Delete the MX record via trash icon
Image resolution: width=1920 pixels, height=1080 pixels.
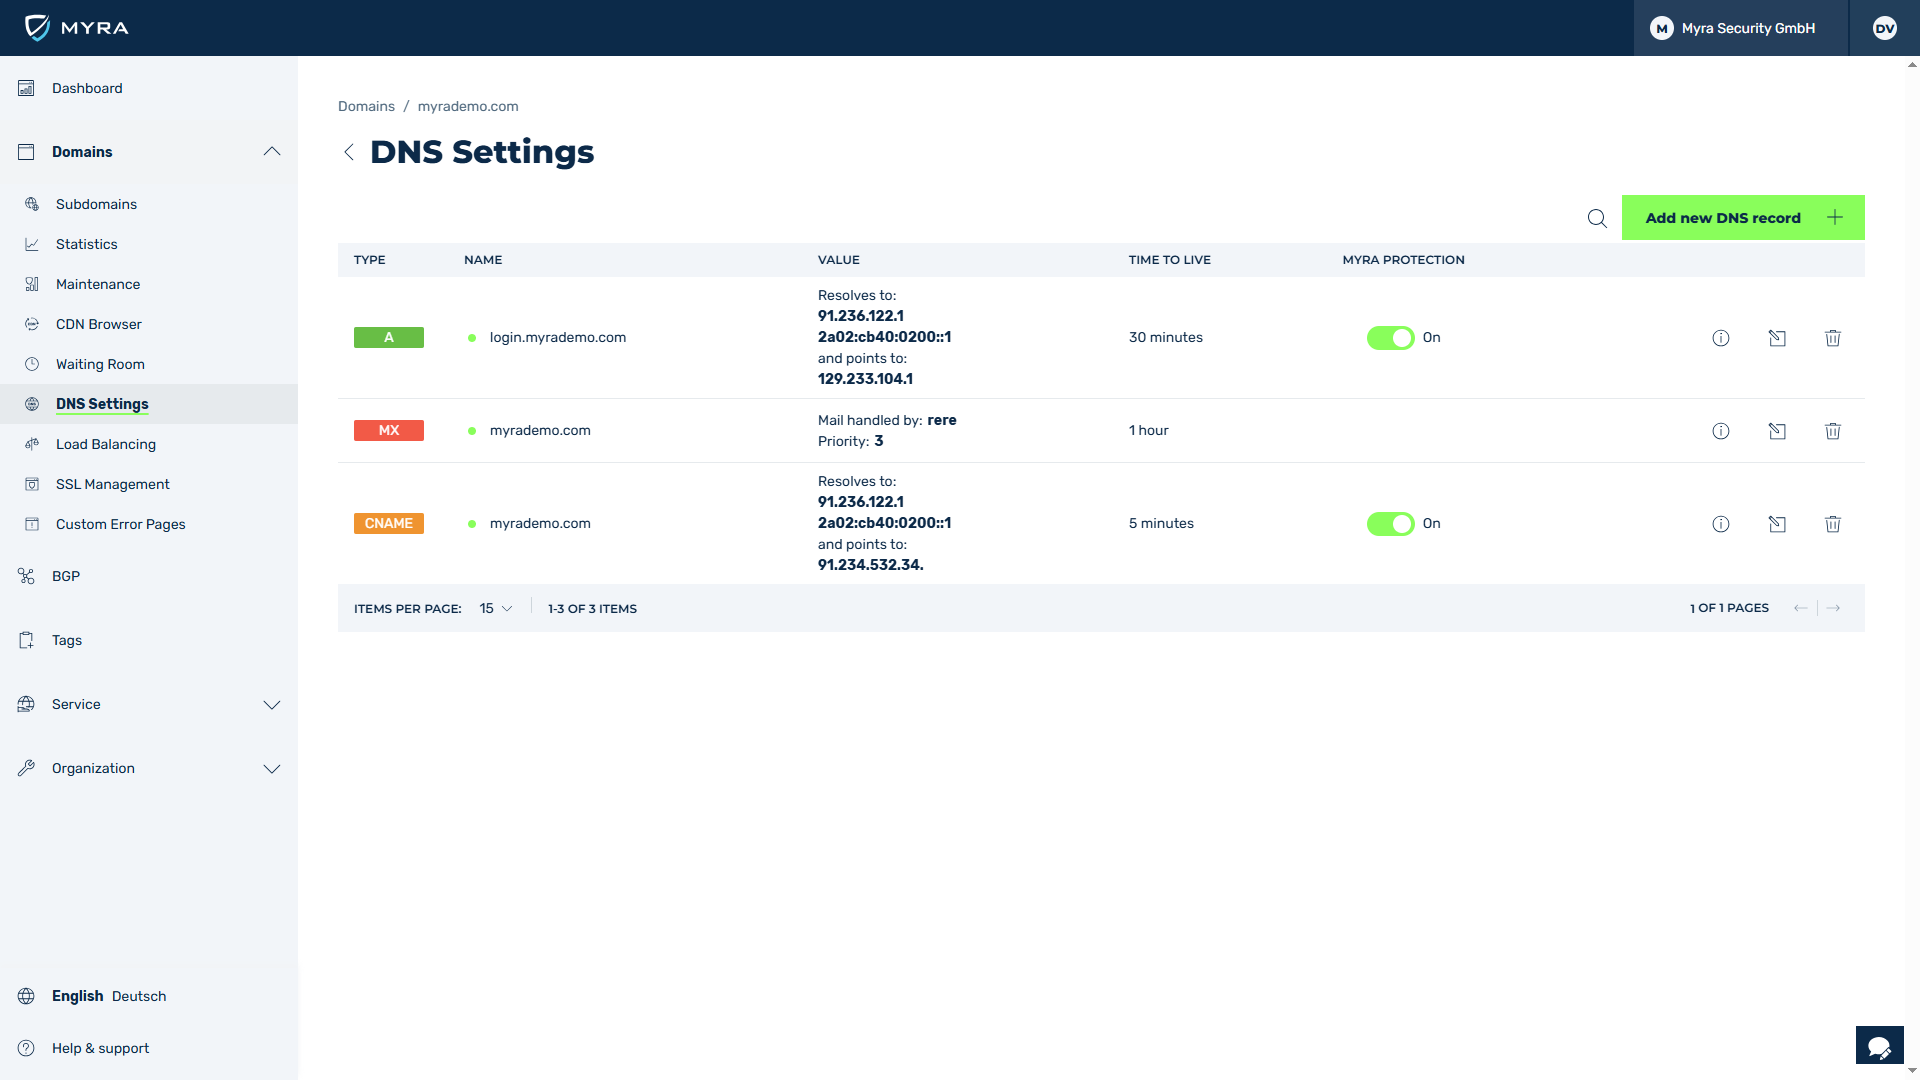pyautogui.click(x=1832, y=431)
